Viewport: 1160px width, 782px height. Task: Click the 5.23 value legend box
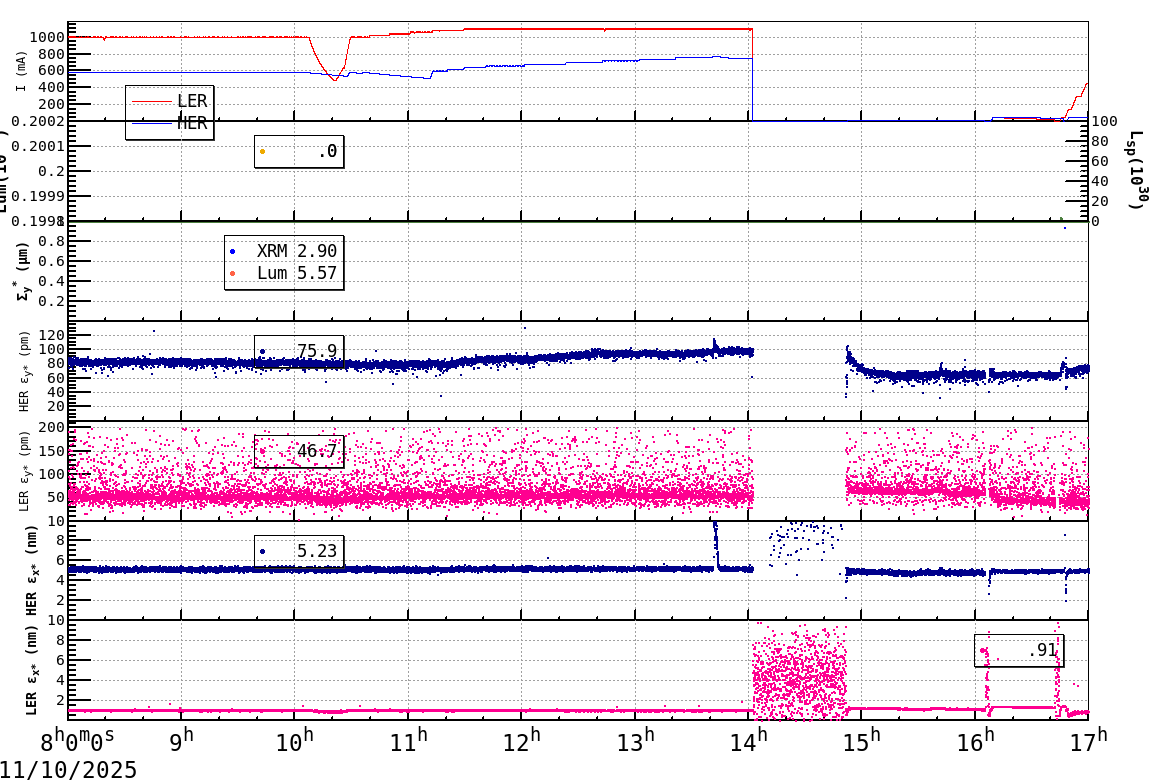tap(299, 551)
